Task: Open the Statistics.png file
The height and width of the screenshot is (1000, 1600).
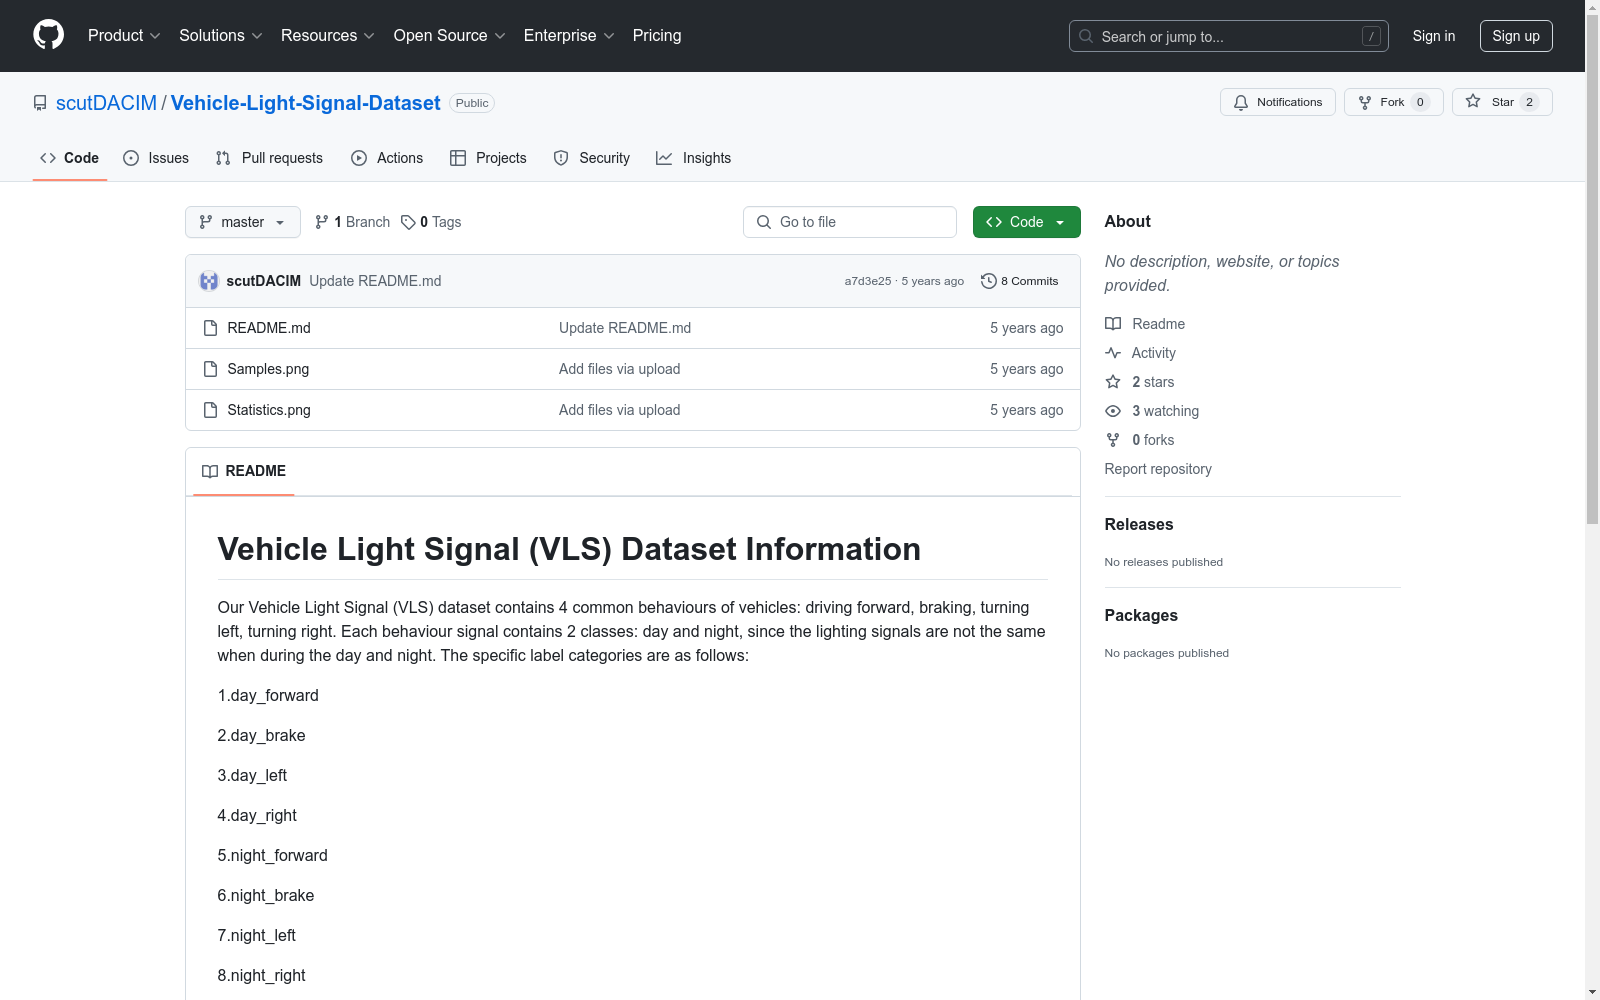Action: click(269, 410)
